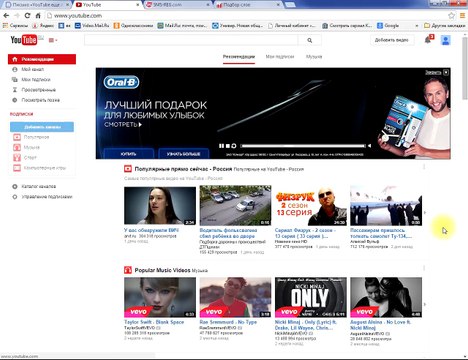This screenshot has height=360, width=468.
Task: Close the Oral-B ad banner
Action: click(x=446, y=72)
